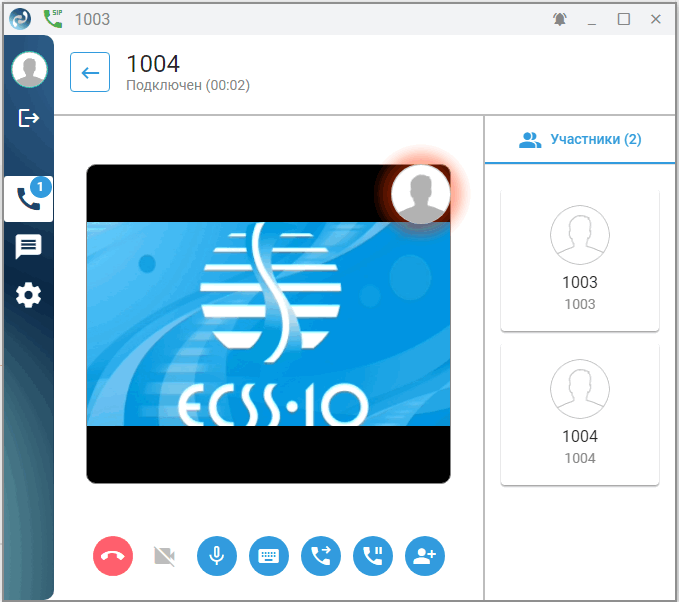Open the calls section with badge 1
This screenshot has width=679, height=602.
click(x=29, y=199)
